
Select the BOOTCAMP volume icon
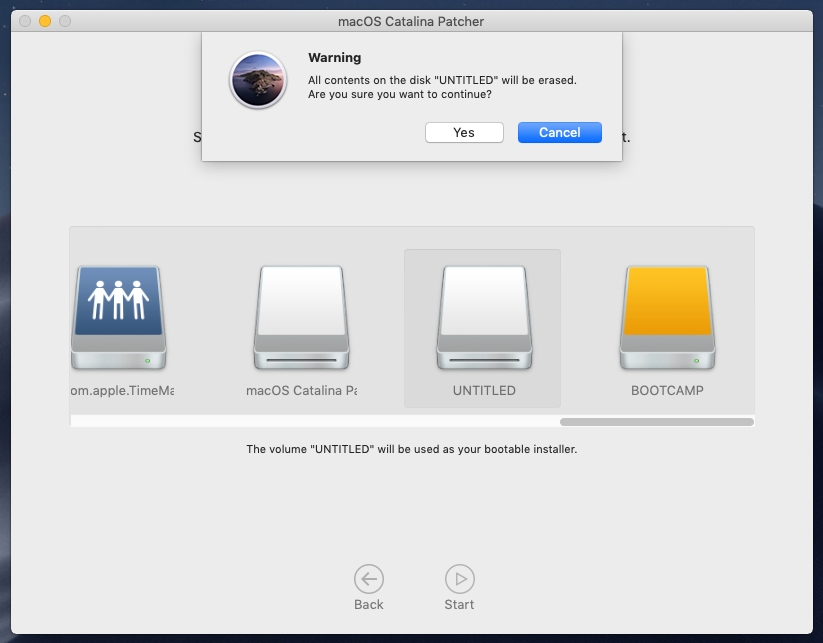coord(667,318)
